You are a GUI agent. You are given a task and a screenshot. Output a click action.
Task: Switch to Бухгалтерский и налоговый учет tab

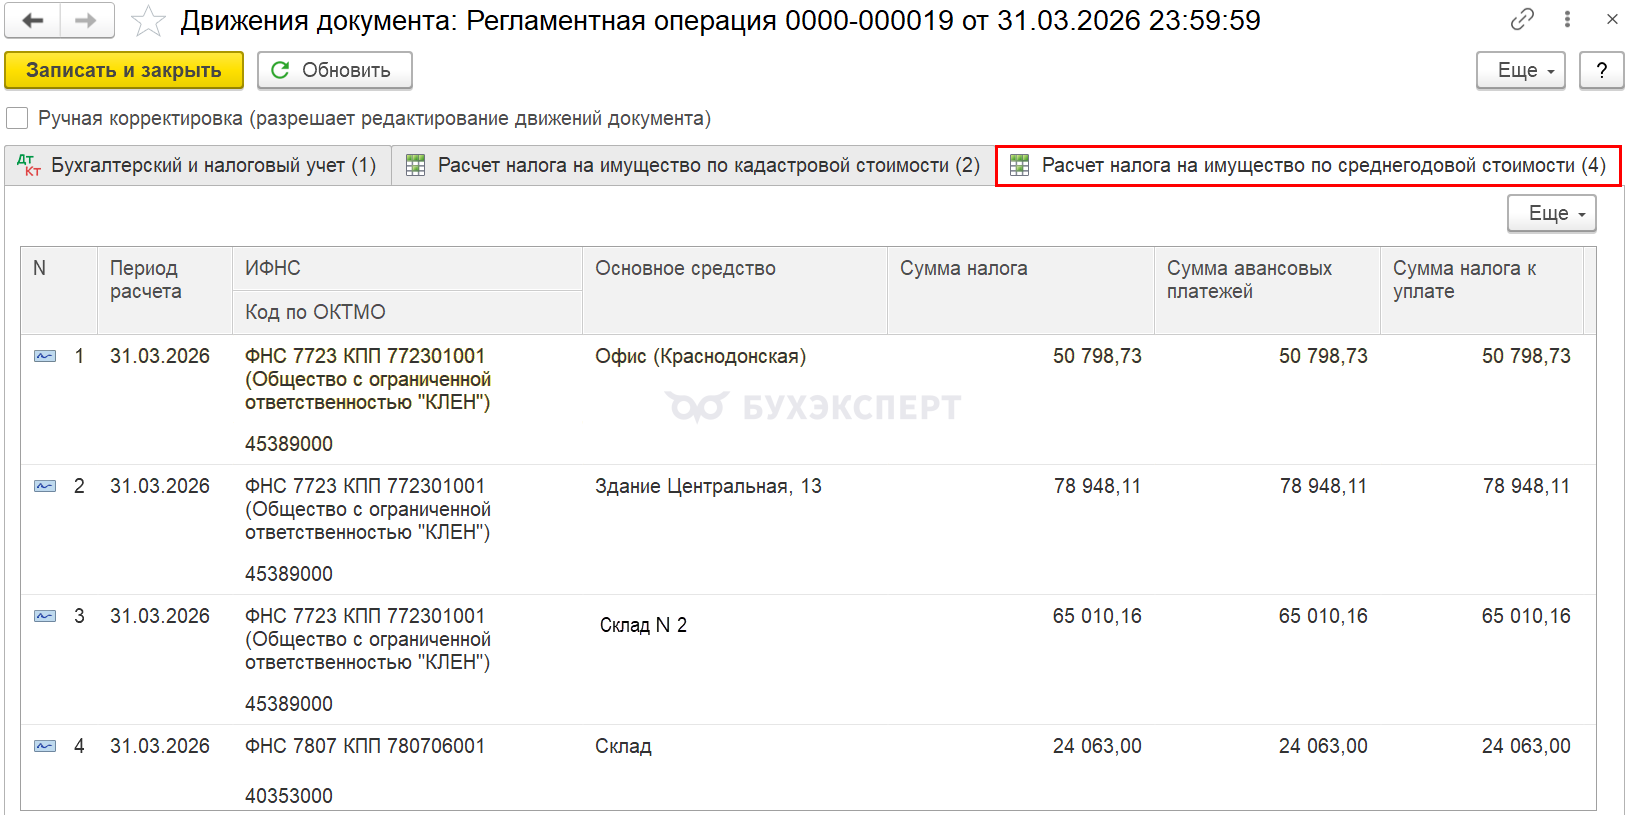click(198, 166)
